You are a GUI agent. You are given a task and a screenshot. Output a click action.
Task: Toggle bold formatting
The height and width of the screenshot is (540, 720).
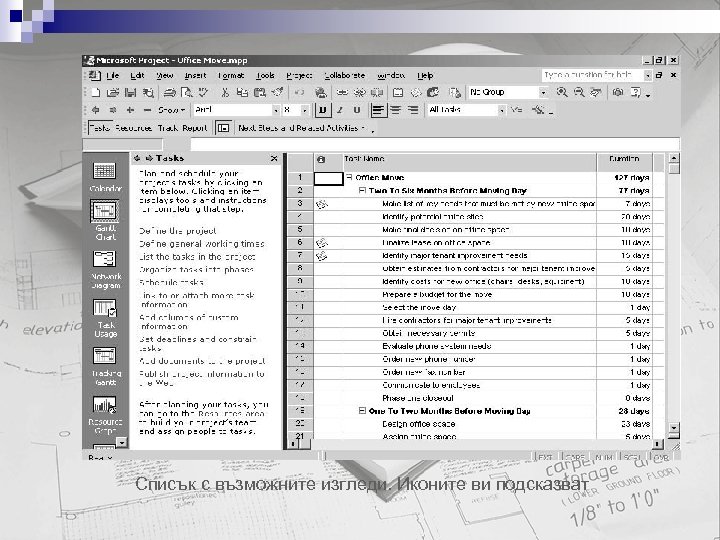point(323,110)
